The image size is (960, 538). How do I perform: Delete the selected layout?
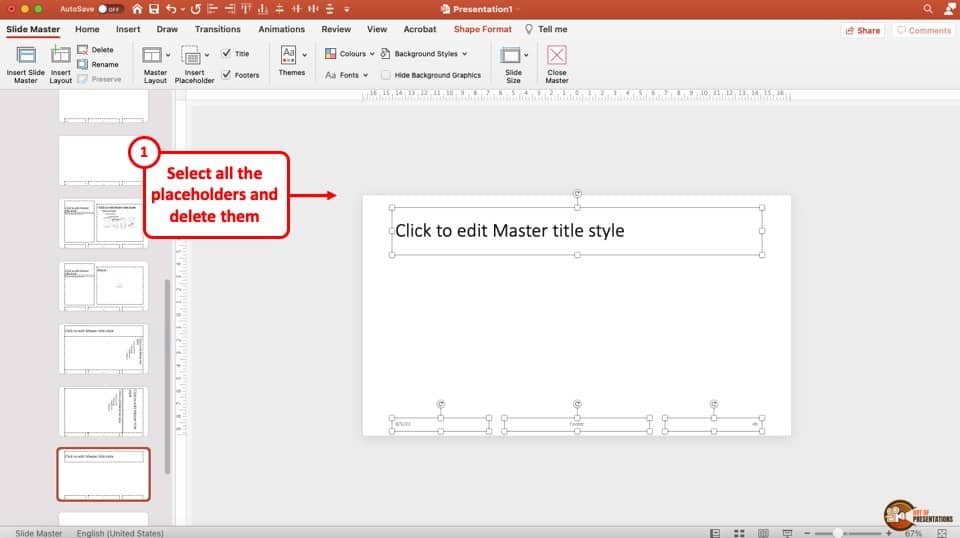tap(96, 50)
